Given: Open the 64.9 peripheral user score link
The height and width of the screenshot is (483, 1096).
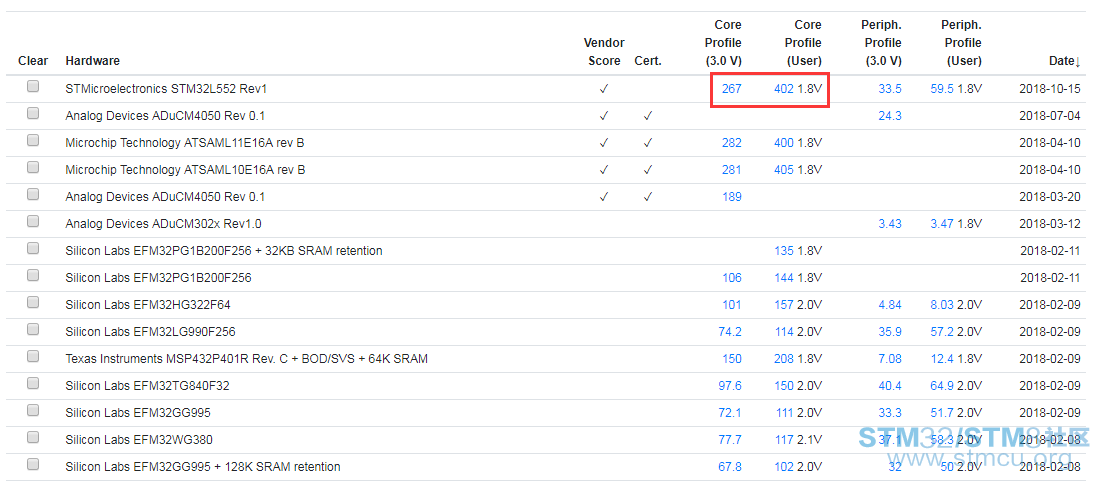Looking at the screenshot, I should point(942,385).
